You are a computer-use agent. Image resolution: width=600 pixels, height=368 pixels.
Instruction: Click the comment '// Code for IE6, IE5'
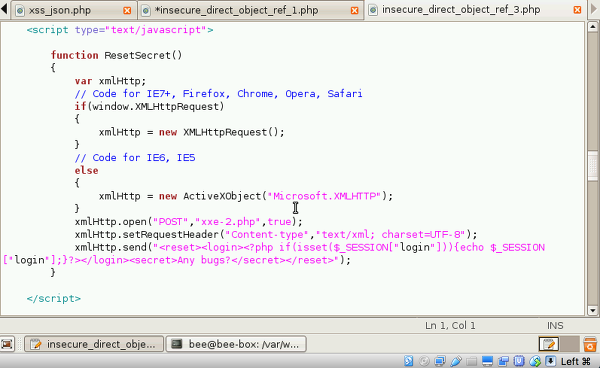pos(135,158)
